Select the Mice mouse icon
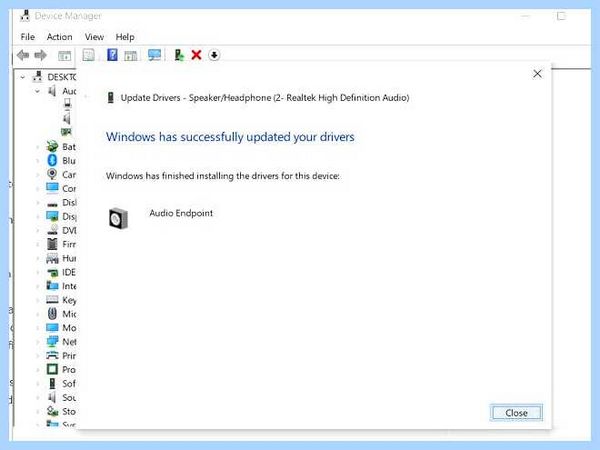Viewport: 600px width, 450px height. click(x=52, y=314)
